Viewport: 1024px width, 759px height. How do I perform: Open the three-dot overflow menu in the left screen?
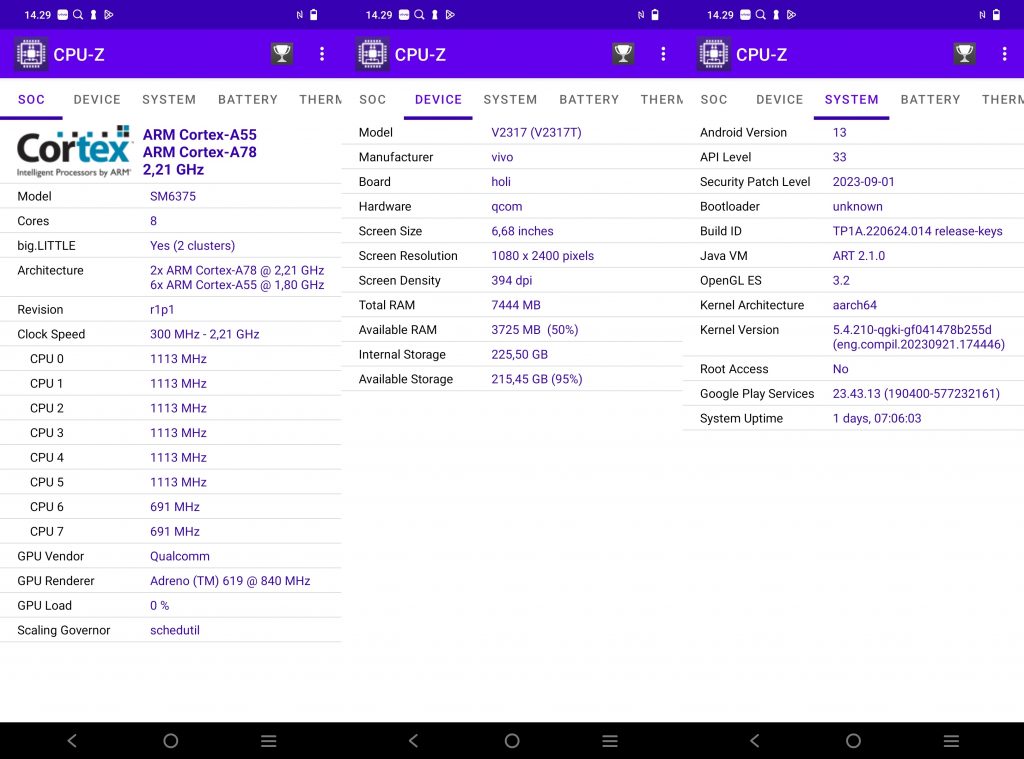click(322, 54)
